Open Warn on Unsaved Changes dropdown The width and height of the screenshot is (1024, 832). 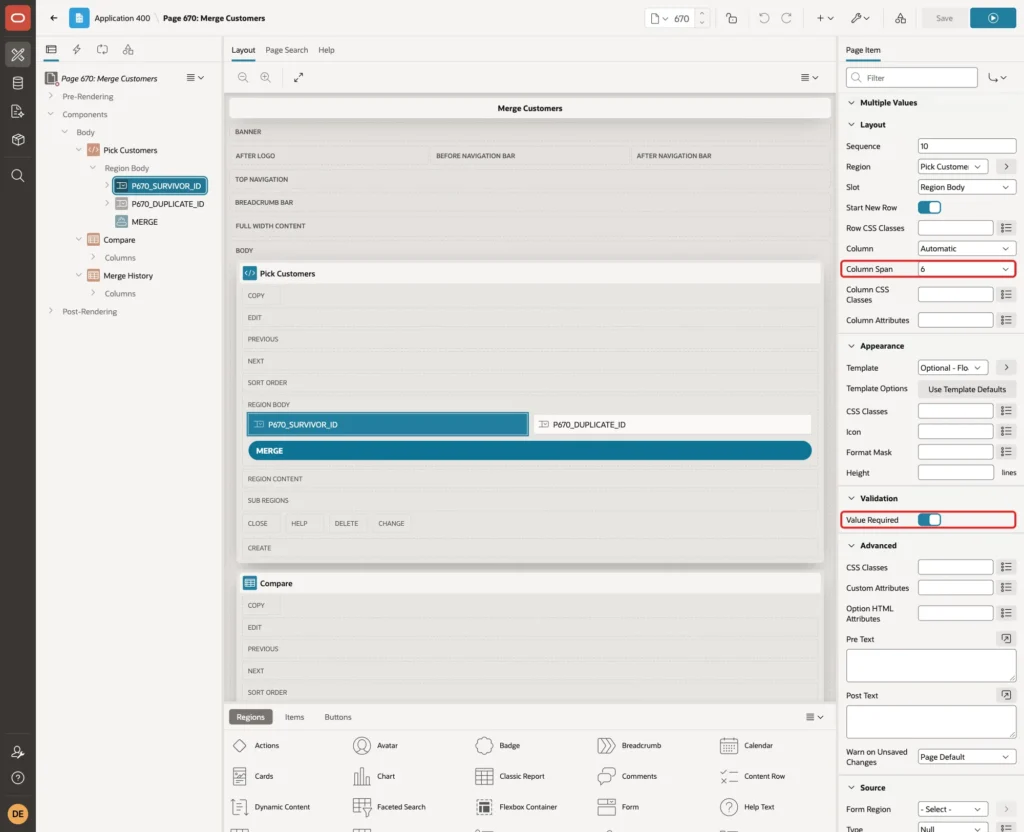point(967,757)
